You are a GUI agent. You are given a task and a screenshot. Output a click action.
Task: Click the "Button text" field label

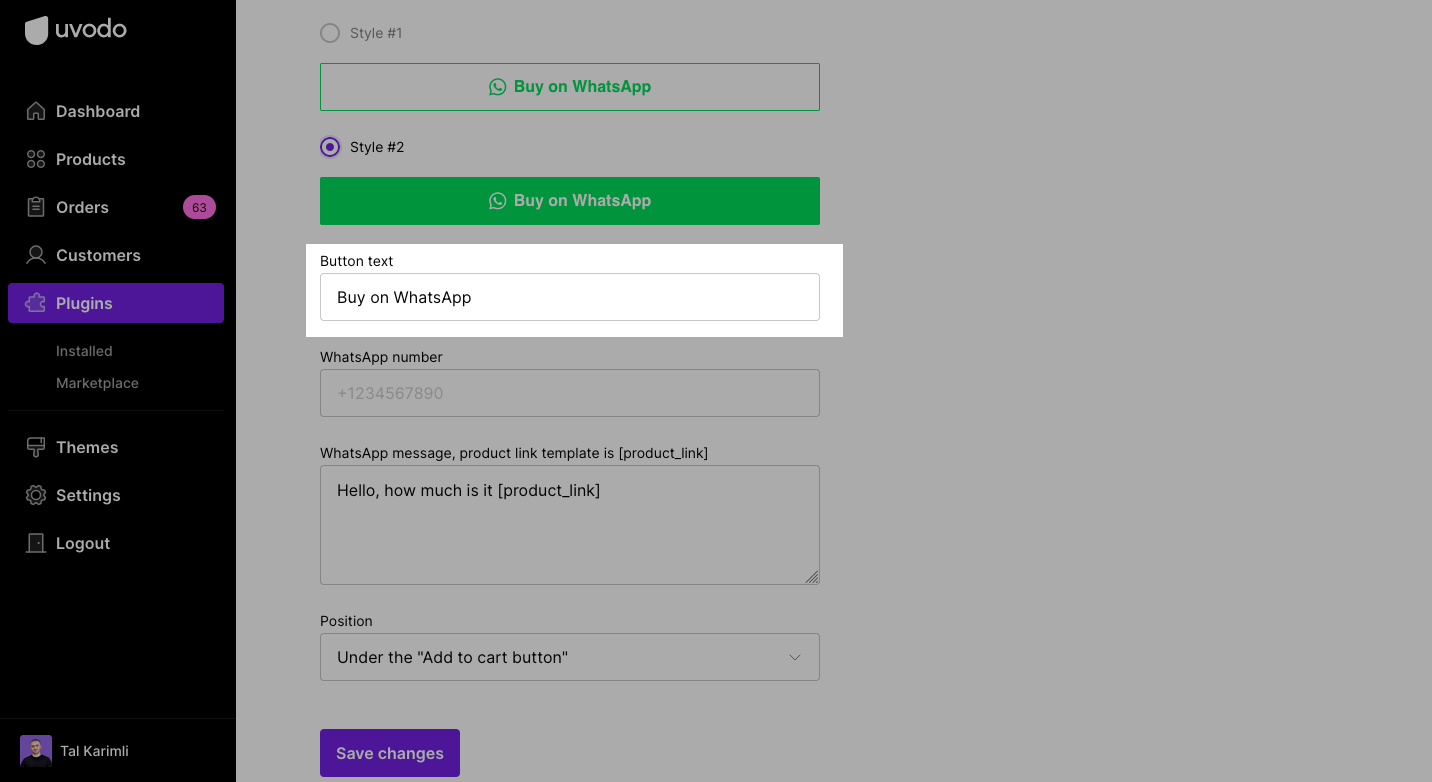pyautogui.click(x=357, y=261)
